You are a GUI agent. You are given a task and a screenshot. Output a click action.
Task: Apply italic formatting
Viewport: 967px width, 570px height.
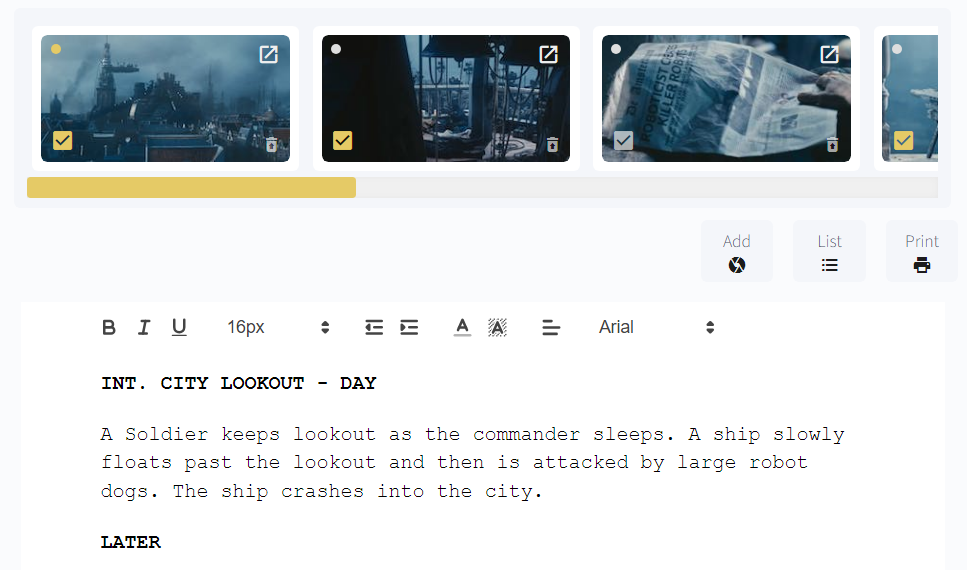pyautogui.click(x=144, y=328)
